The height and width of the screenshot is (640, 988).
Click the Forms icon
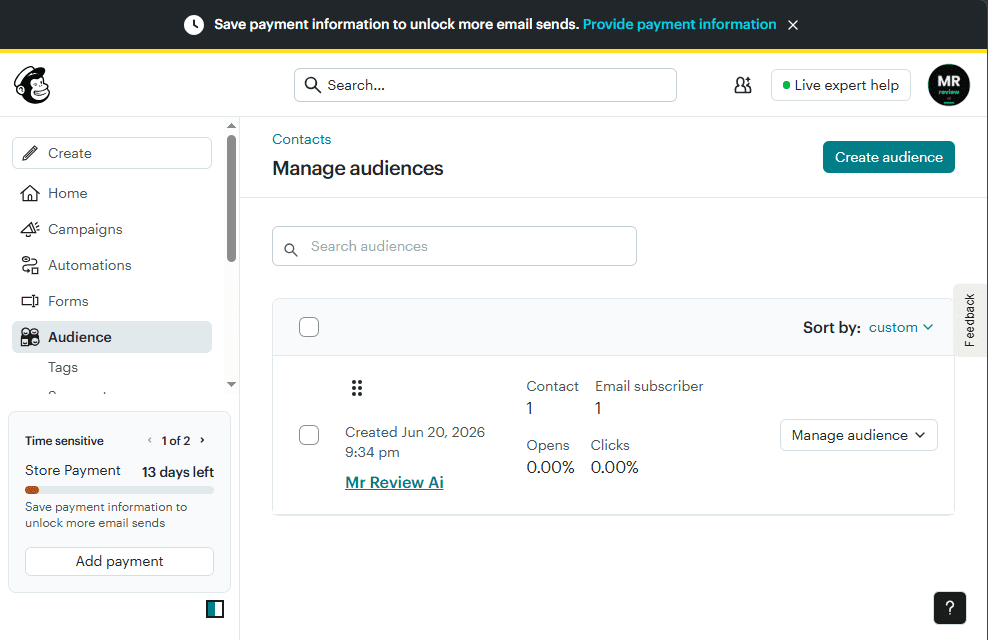click(x=30, y=301)
